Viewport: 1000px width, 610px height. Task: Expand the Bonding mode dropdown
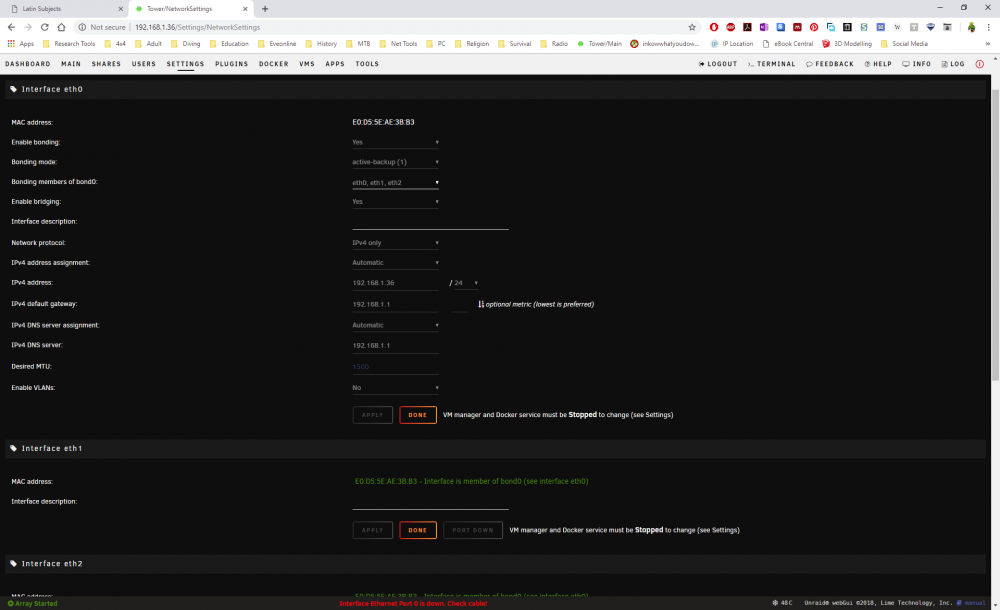pyautogui.click(x=395, y=162)
